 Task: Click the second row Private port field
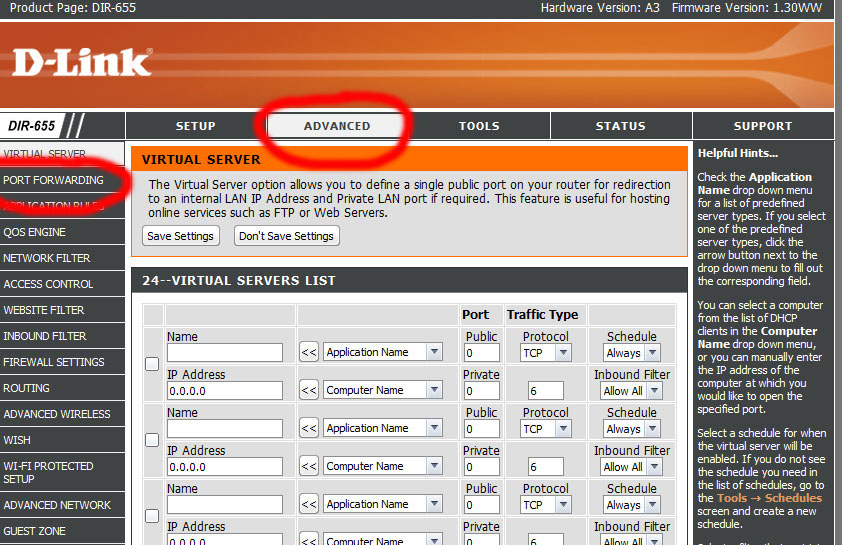click(x=482, y=467)
